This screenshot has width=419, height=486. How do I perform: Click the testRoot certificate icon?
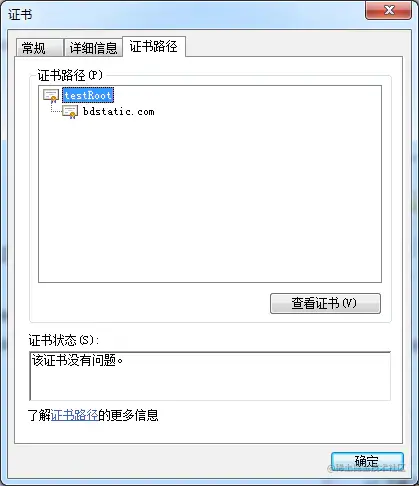(x=51, y=95)
